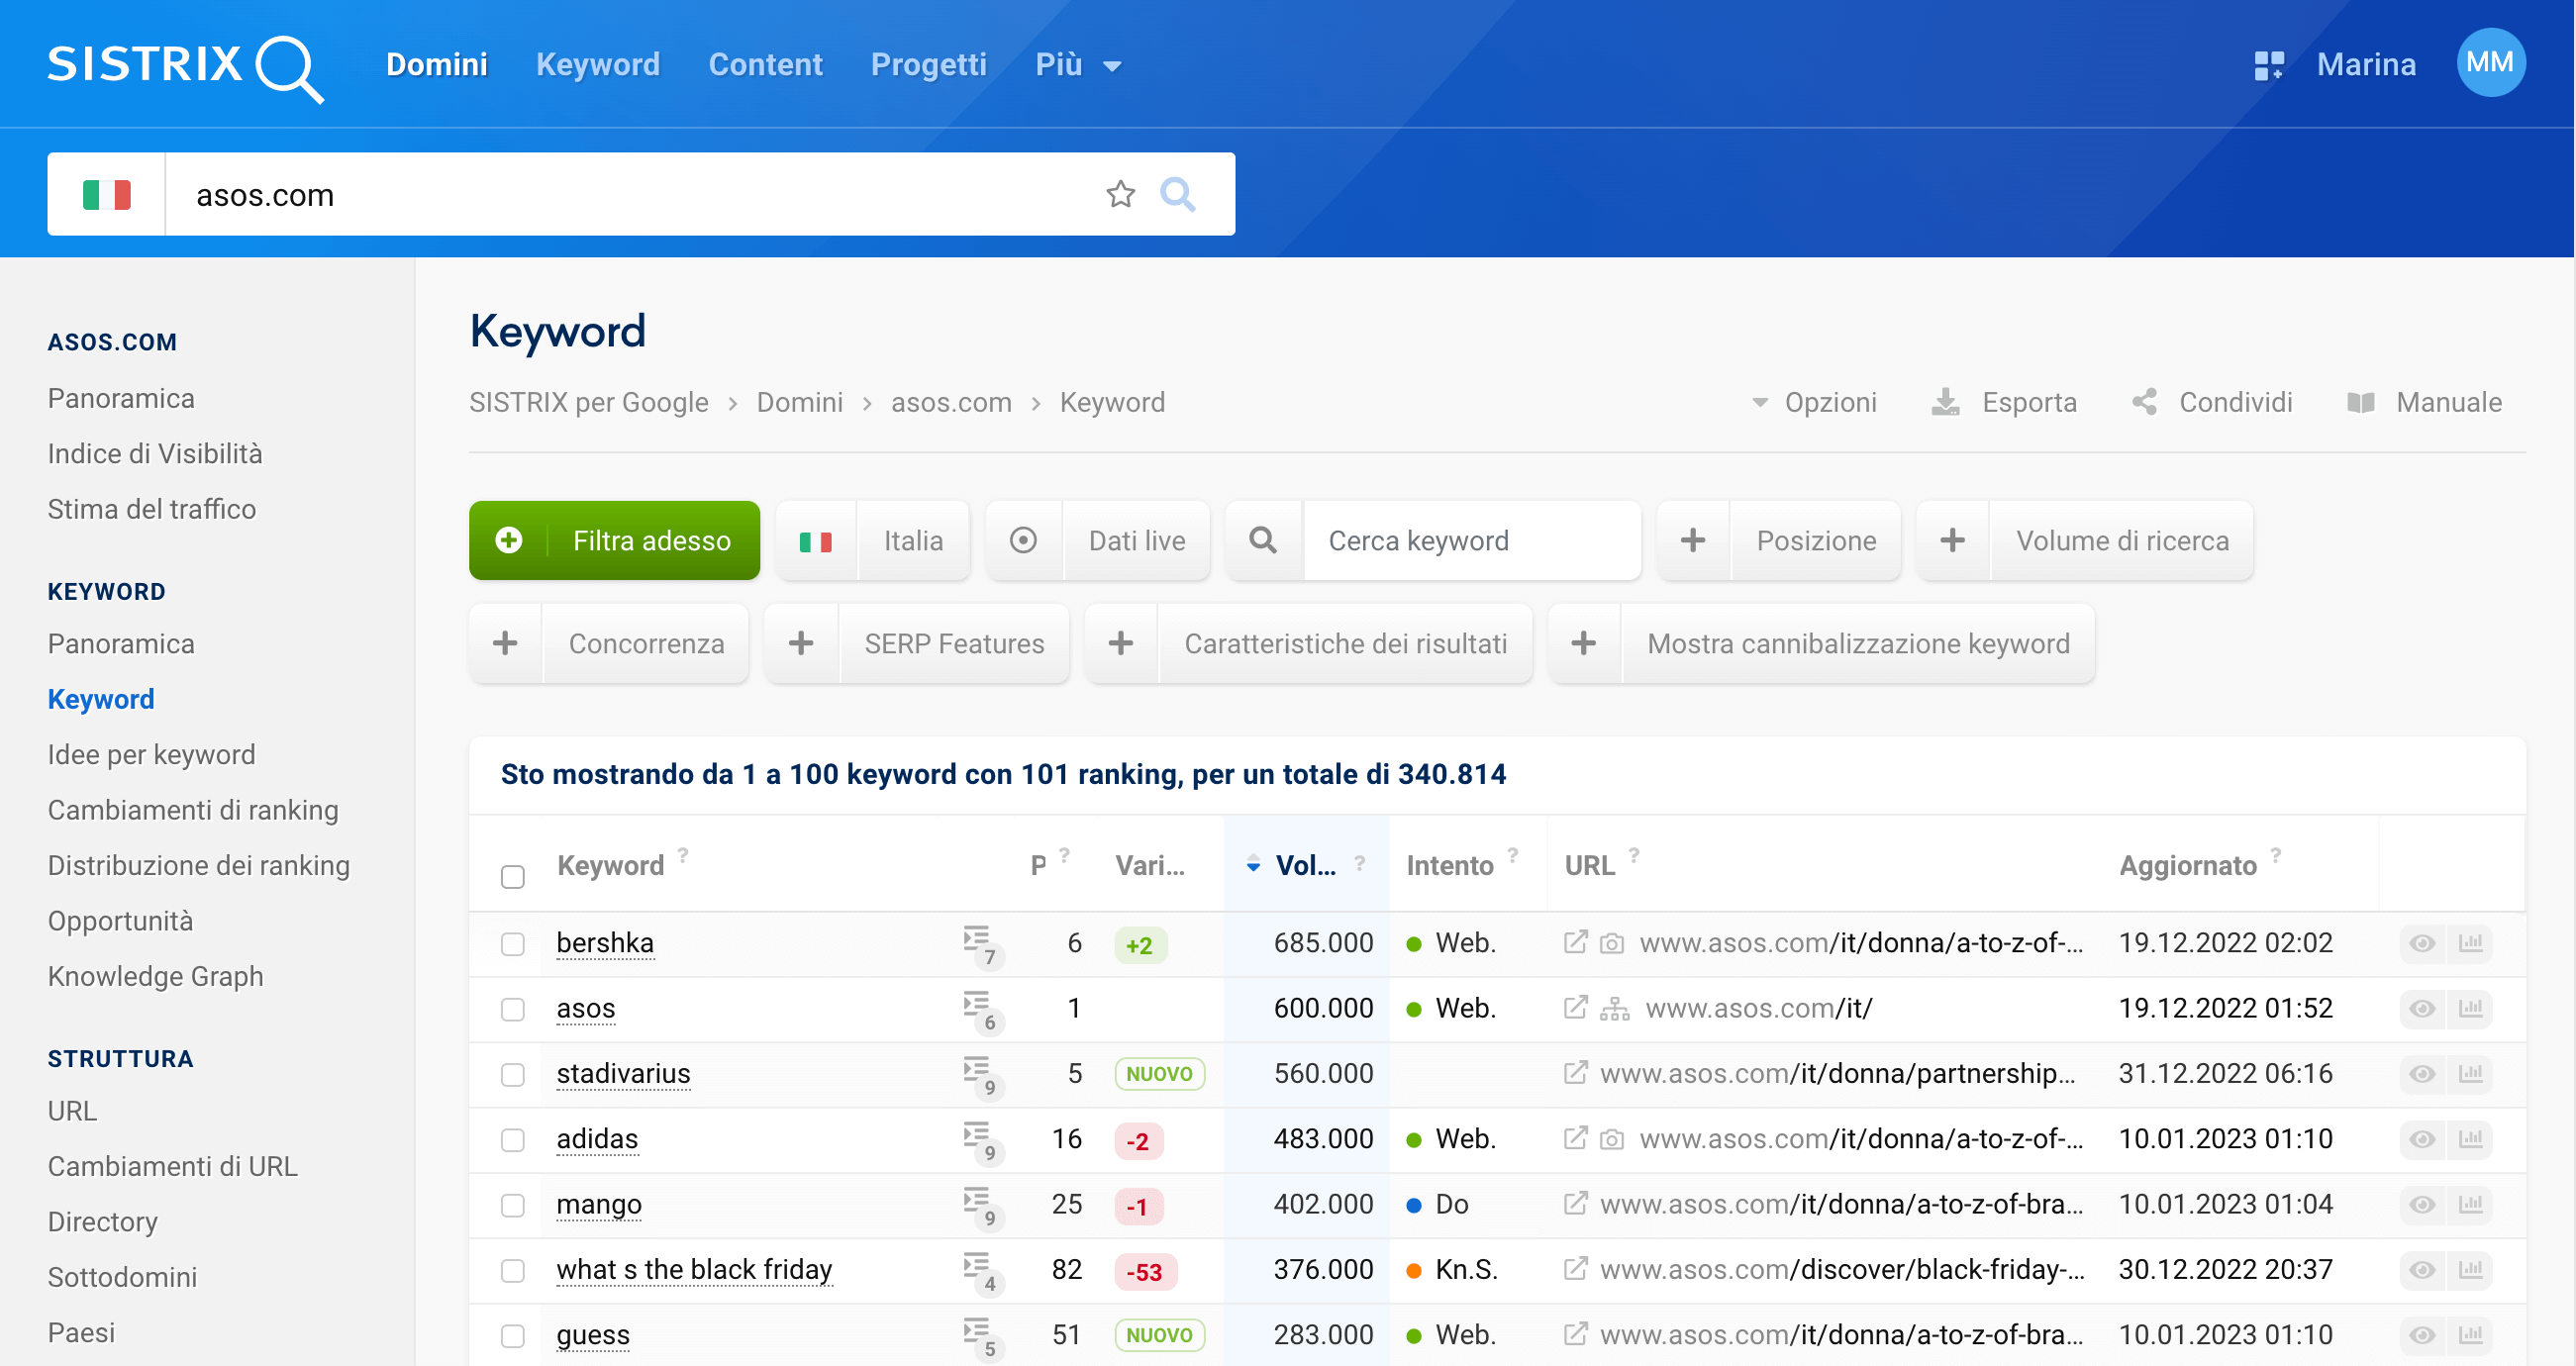This screenshot has height=1366, width=2576.
Task: Click the Manuale book icon
Action: coord(2360,402)
